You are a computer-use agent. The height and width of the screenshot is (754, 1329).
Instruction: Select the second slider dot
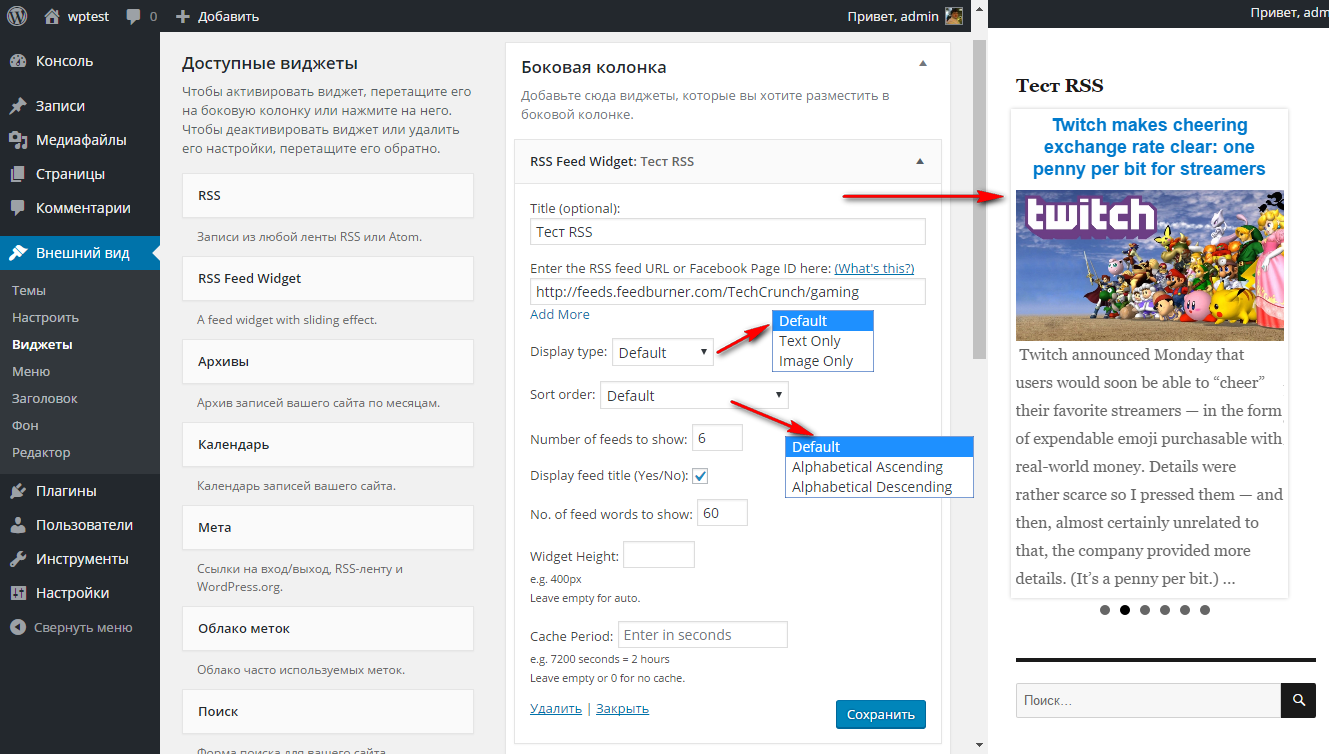pyautogui.click(x=1124, y=610)
